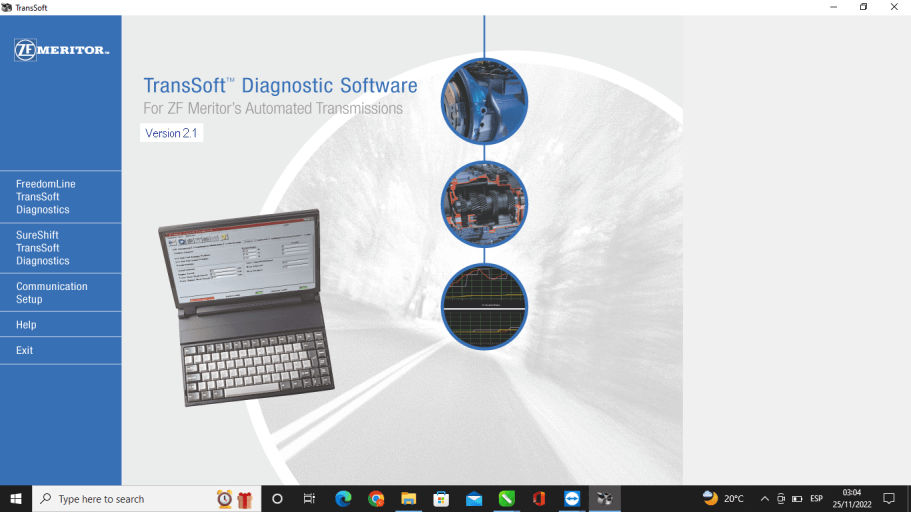Open SureShift TransSoft Diagnostics
Viewport: 911px width, 512px height.
[x=43, y=248]
